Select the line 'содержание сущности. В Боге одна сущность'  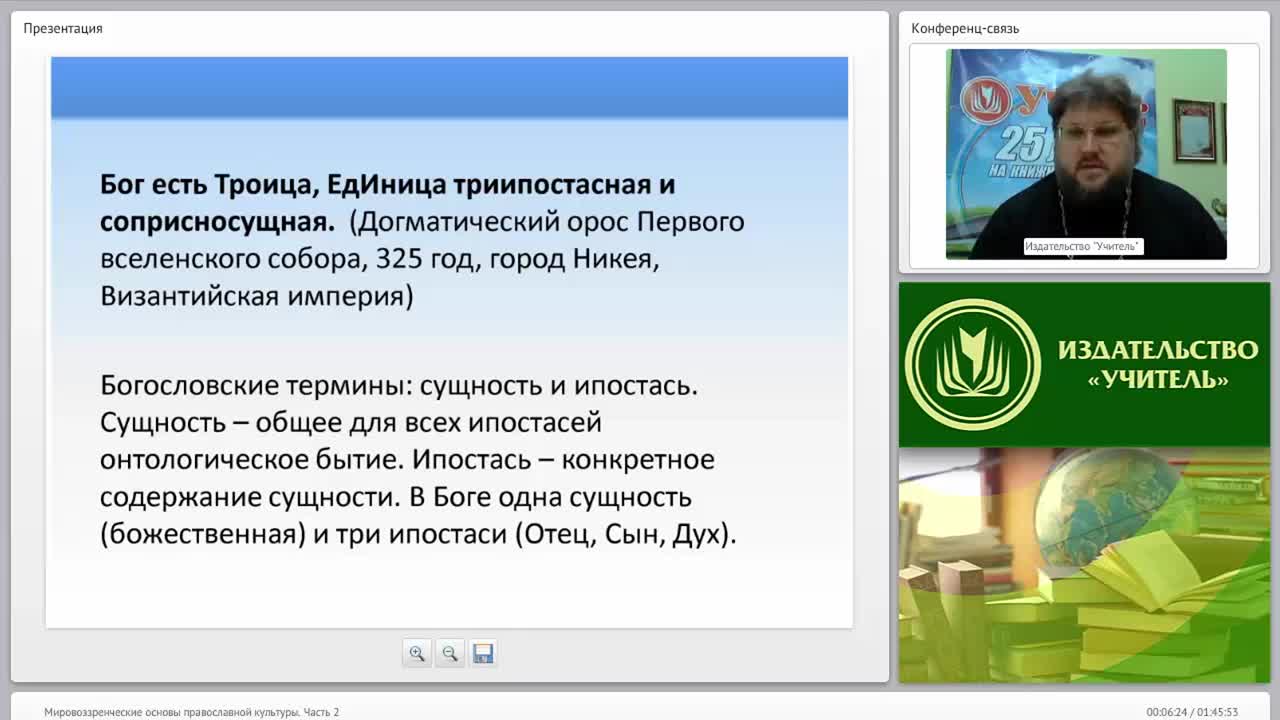[396, 497]
